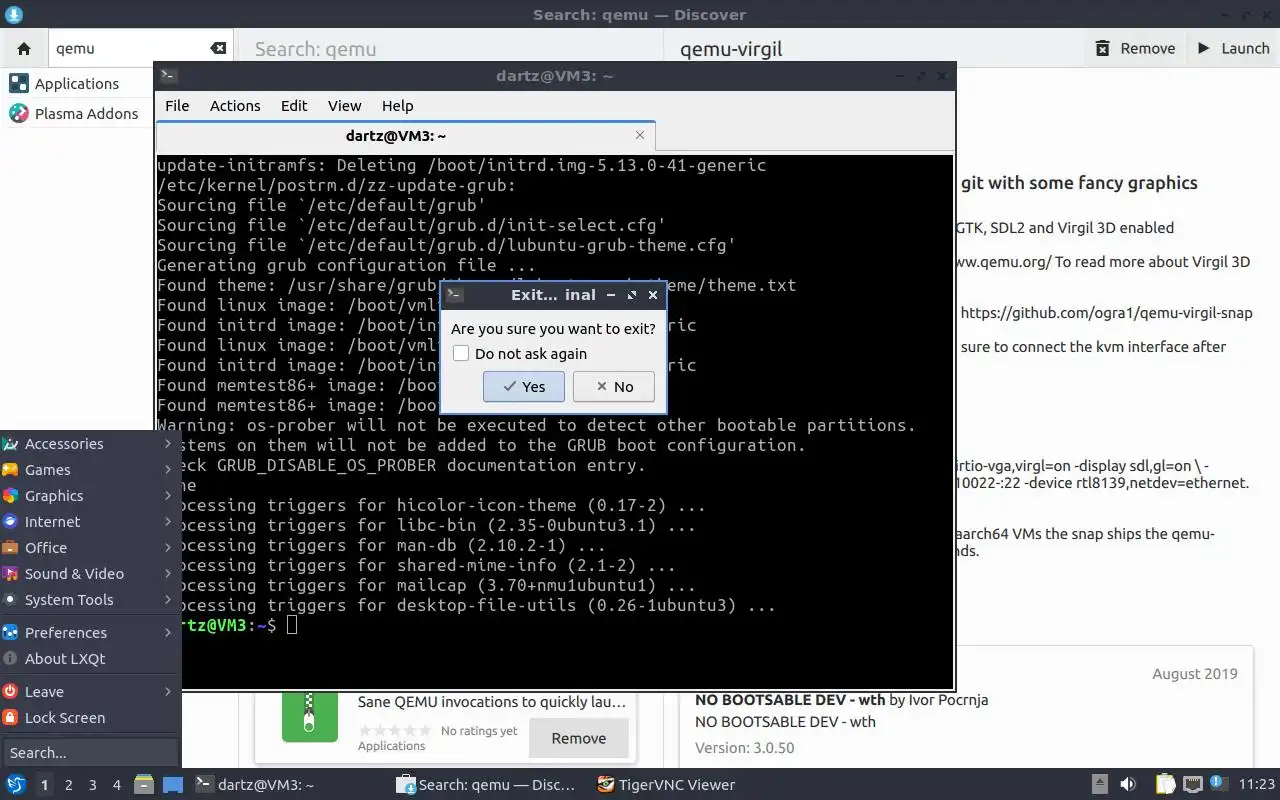
Task: Click the Discover app icon in title bar
Action: coord(13,14)
